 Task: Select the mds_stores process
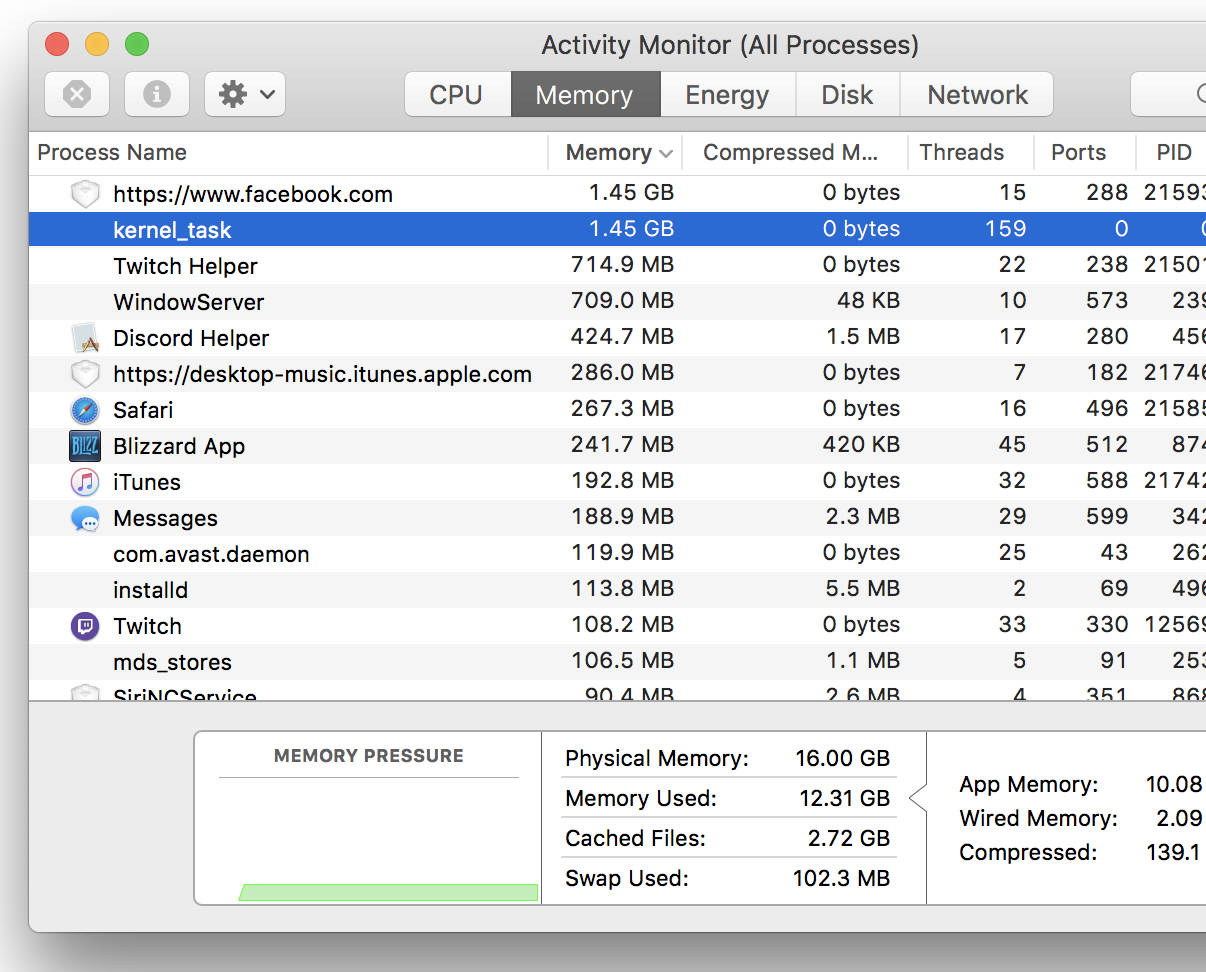tap(172, 662)
